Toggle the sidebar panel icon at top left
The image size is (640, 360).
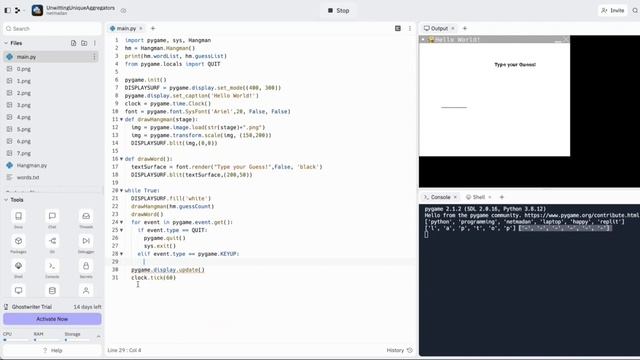click(7, 10)
